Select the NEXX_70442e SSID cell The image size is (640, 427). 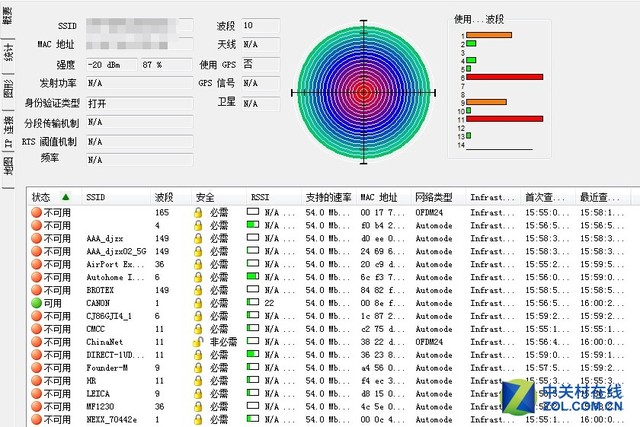tap(111, 420)
